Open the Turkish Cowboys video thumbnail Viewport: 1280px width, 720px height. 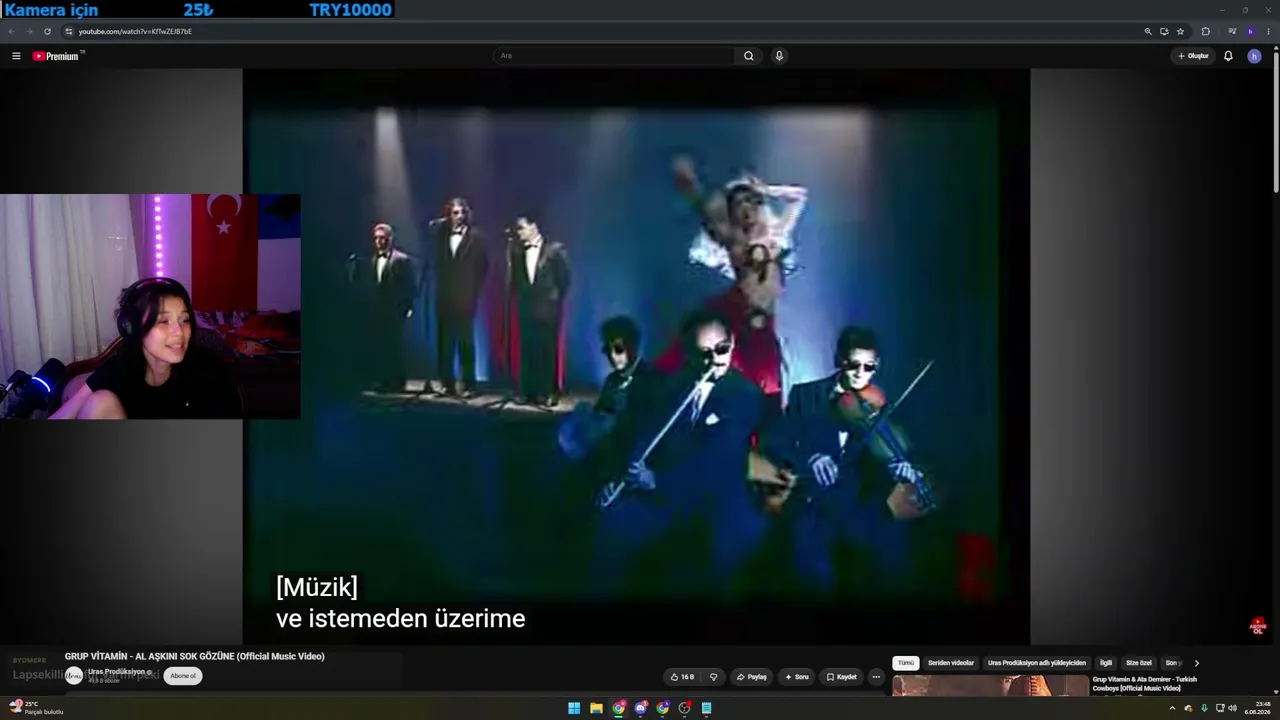(990, 686)
